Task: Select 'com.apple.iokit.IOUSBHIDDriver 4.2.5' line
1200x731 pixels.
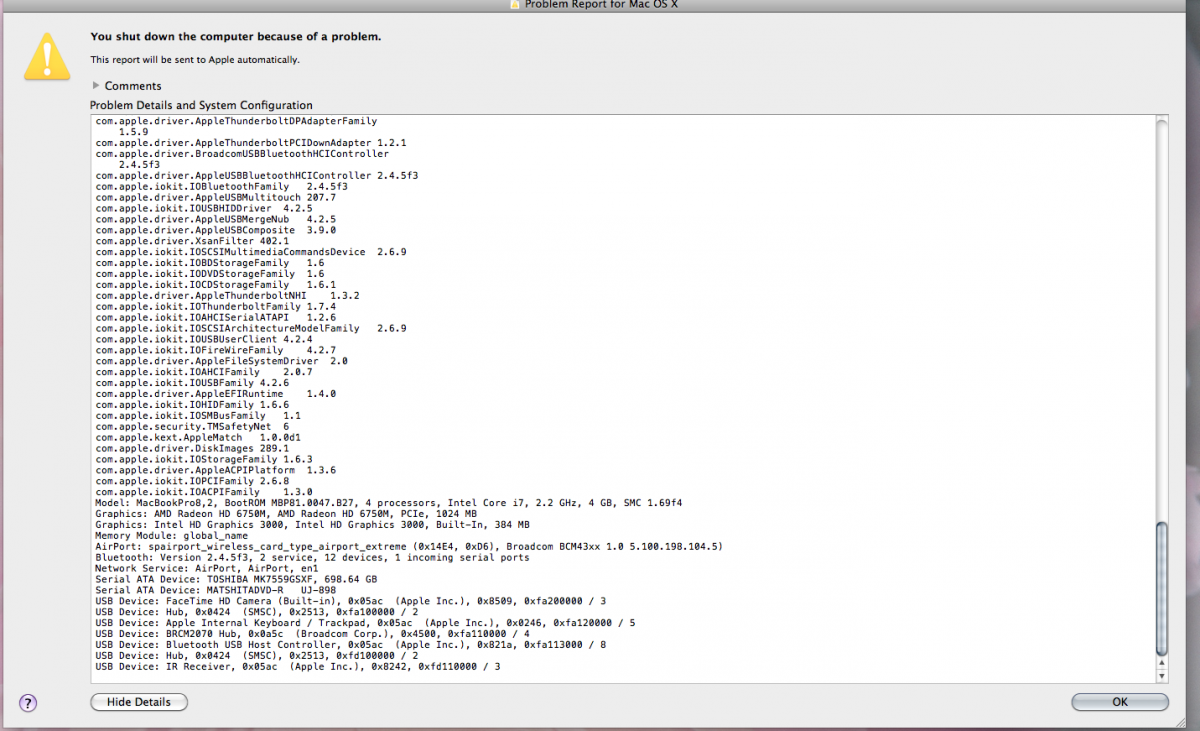Action: [204, 208]
